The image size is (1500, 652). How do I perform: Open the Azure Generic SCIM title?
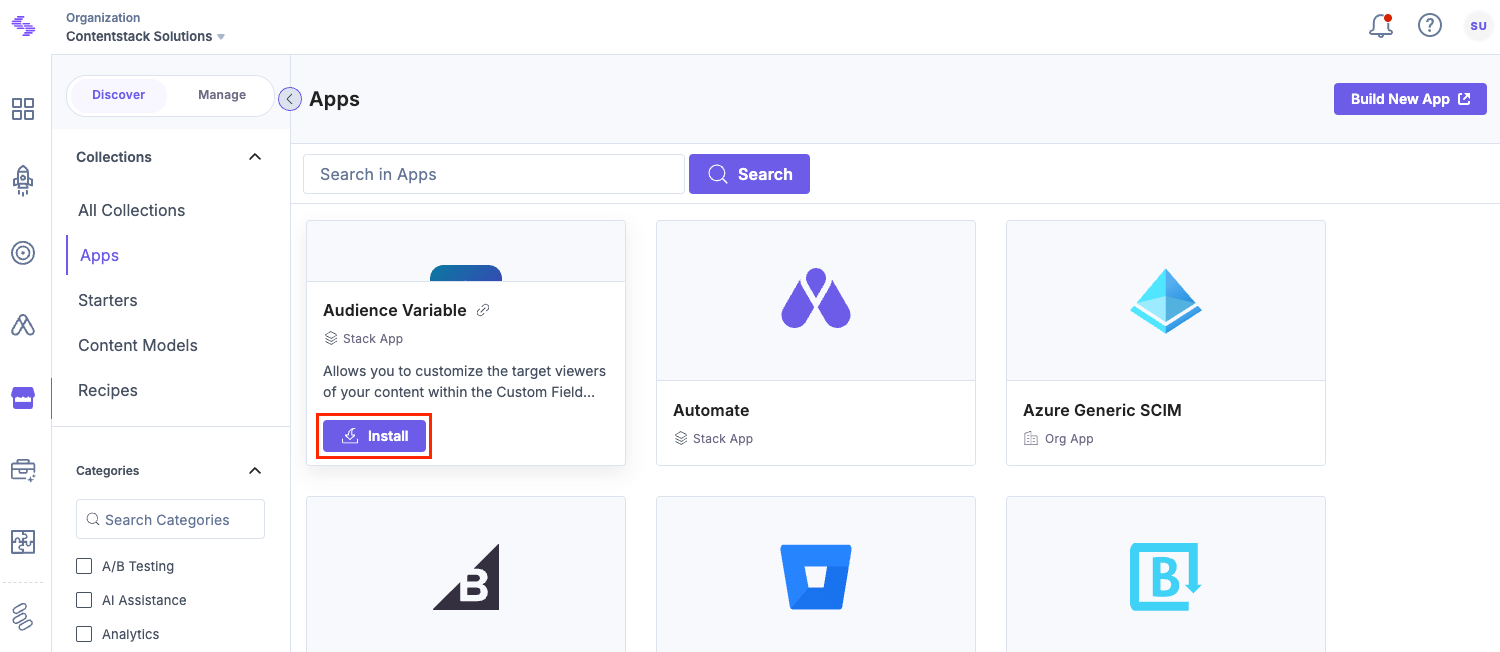point(1102,410)
